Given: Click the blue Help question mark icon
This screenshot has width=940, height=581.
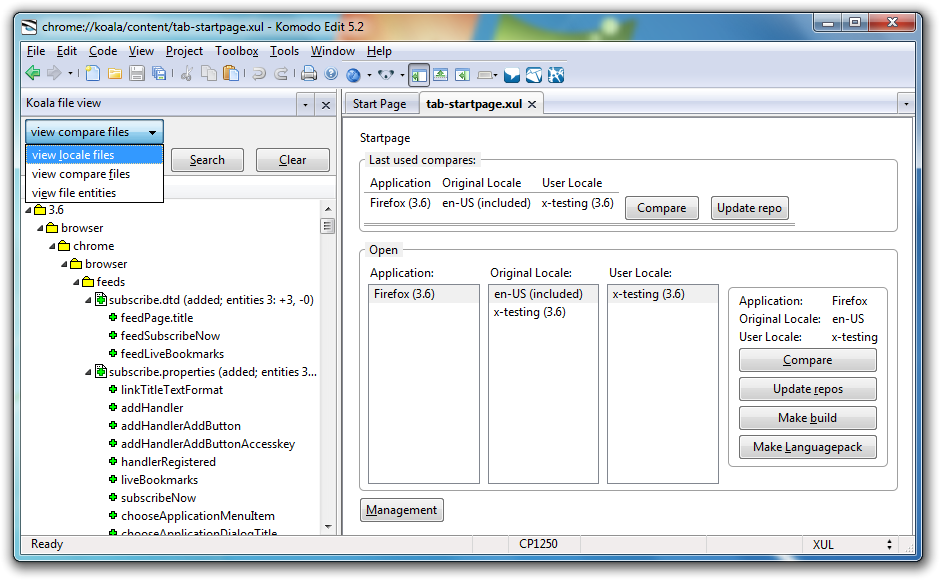Looking at the screenshot, I should point(331,74).
